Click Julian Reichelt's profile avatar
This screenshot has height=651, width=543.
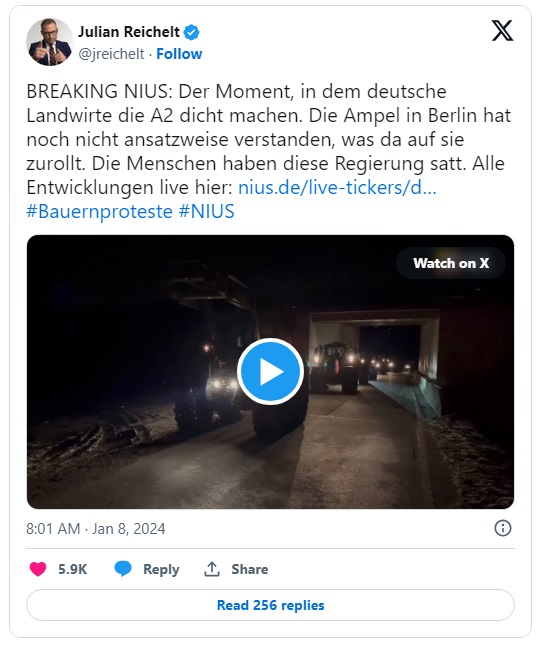[50, 42]
